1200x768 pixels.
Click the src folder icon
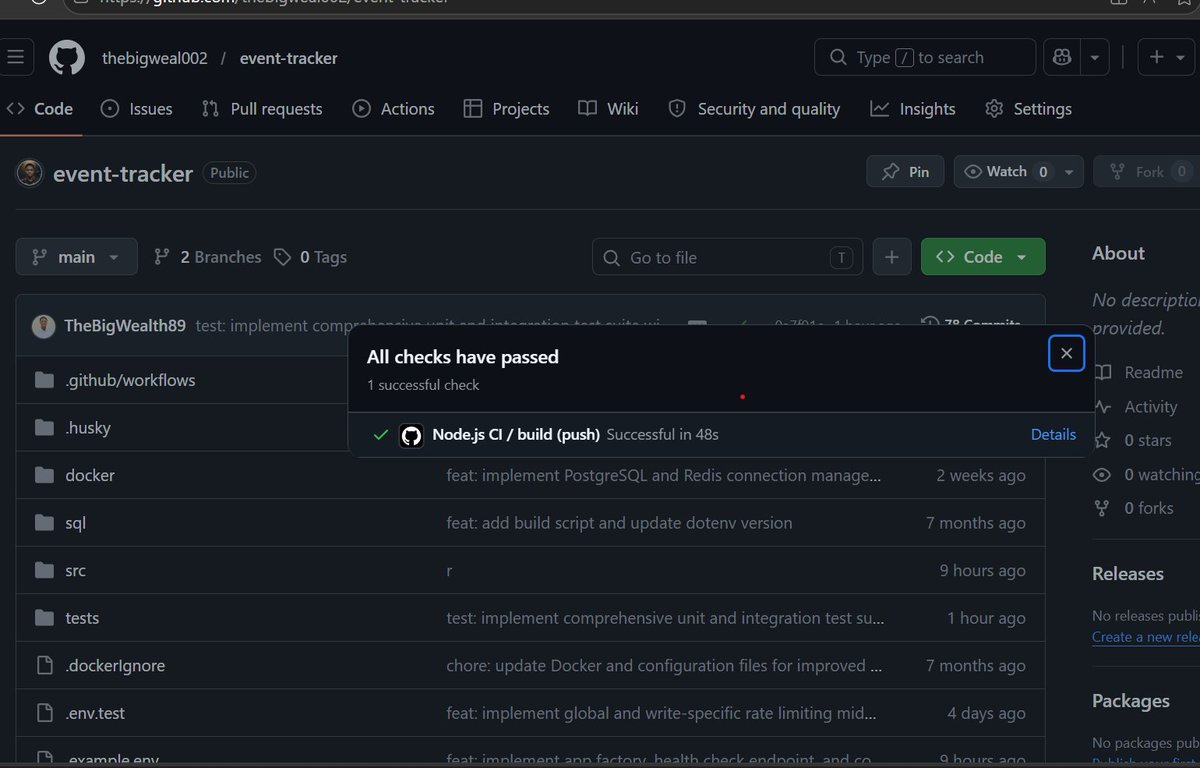(44, 570)
